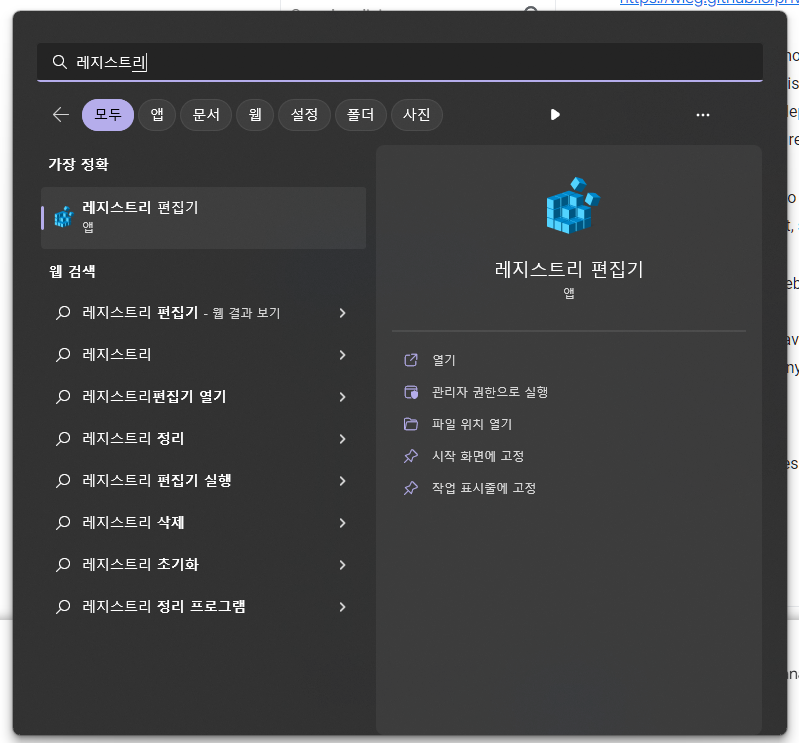Open 레지스트리 편집기 best match result

pyautogui.click(x=203, y=218)
